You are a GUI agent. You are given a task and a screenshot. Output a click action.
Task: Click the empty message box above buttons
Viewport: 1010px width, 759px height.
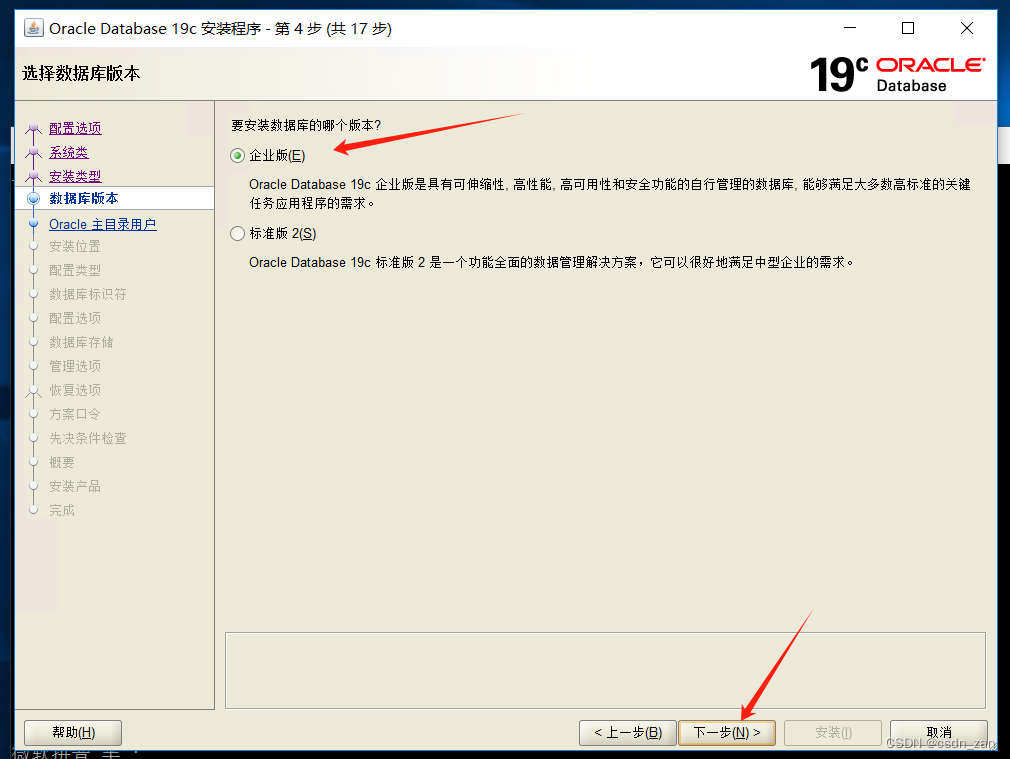[605, 670]
